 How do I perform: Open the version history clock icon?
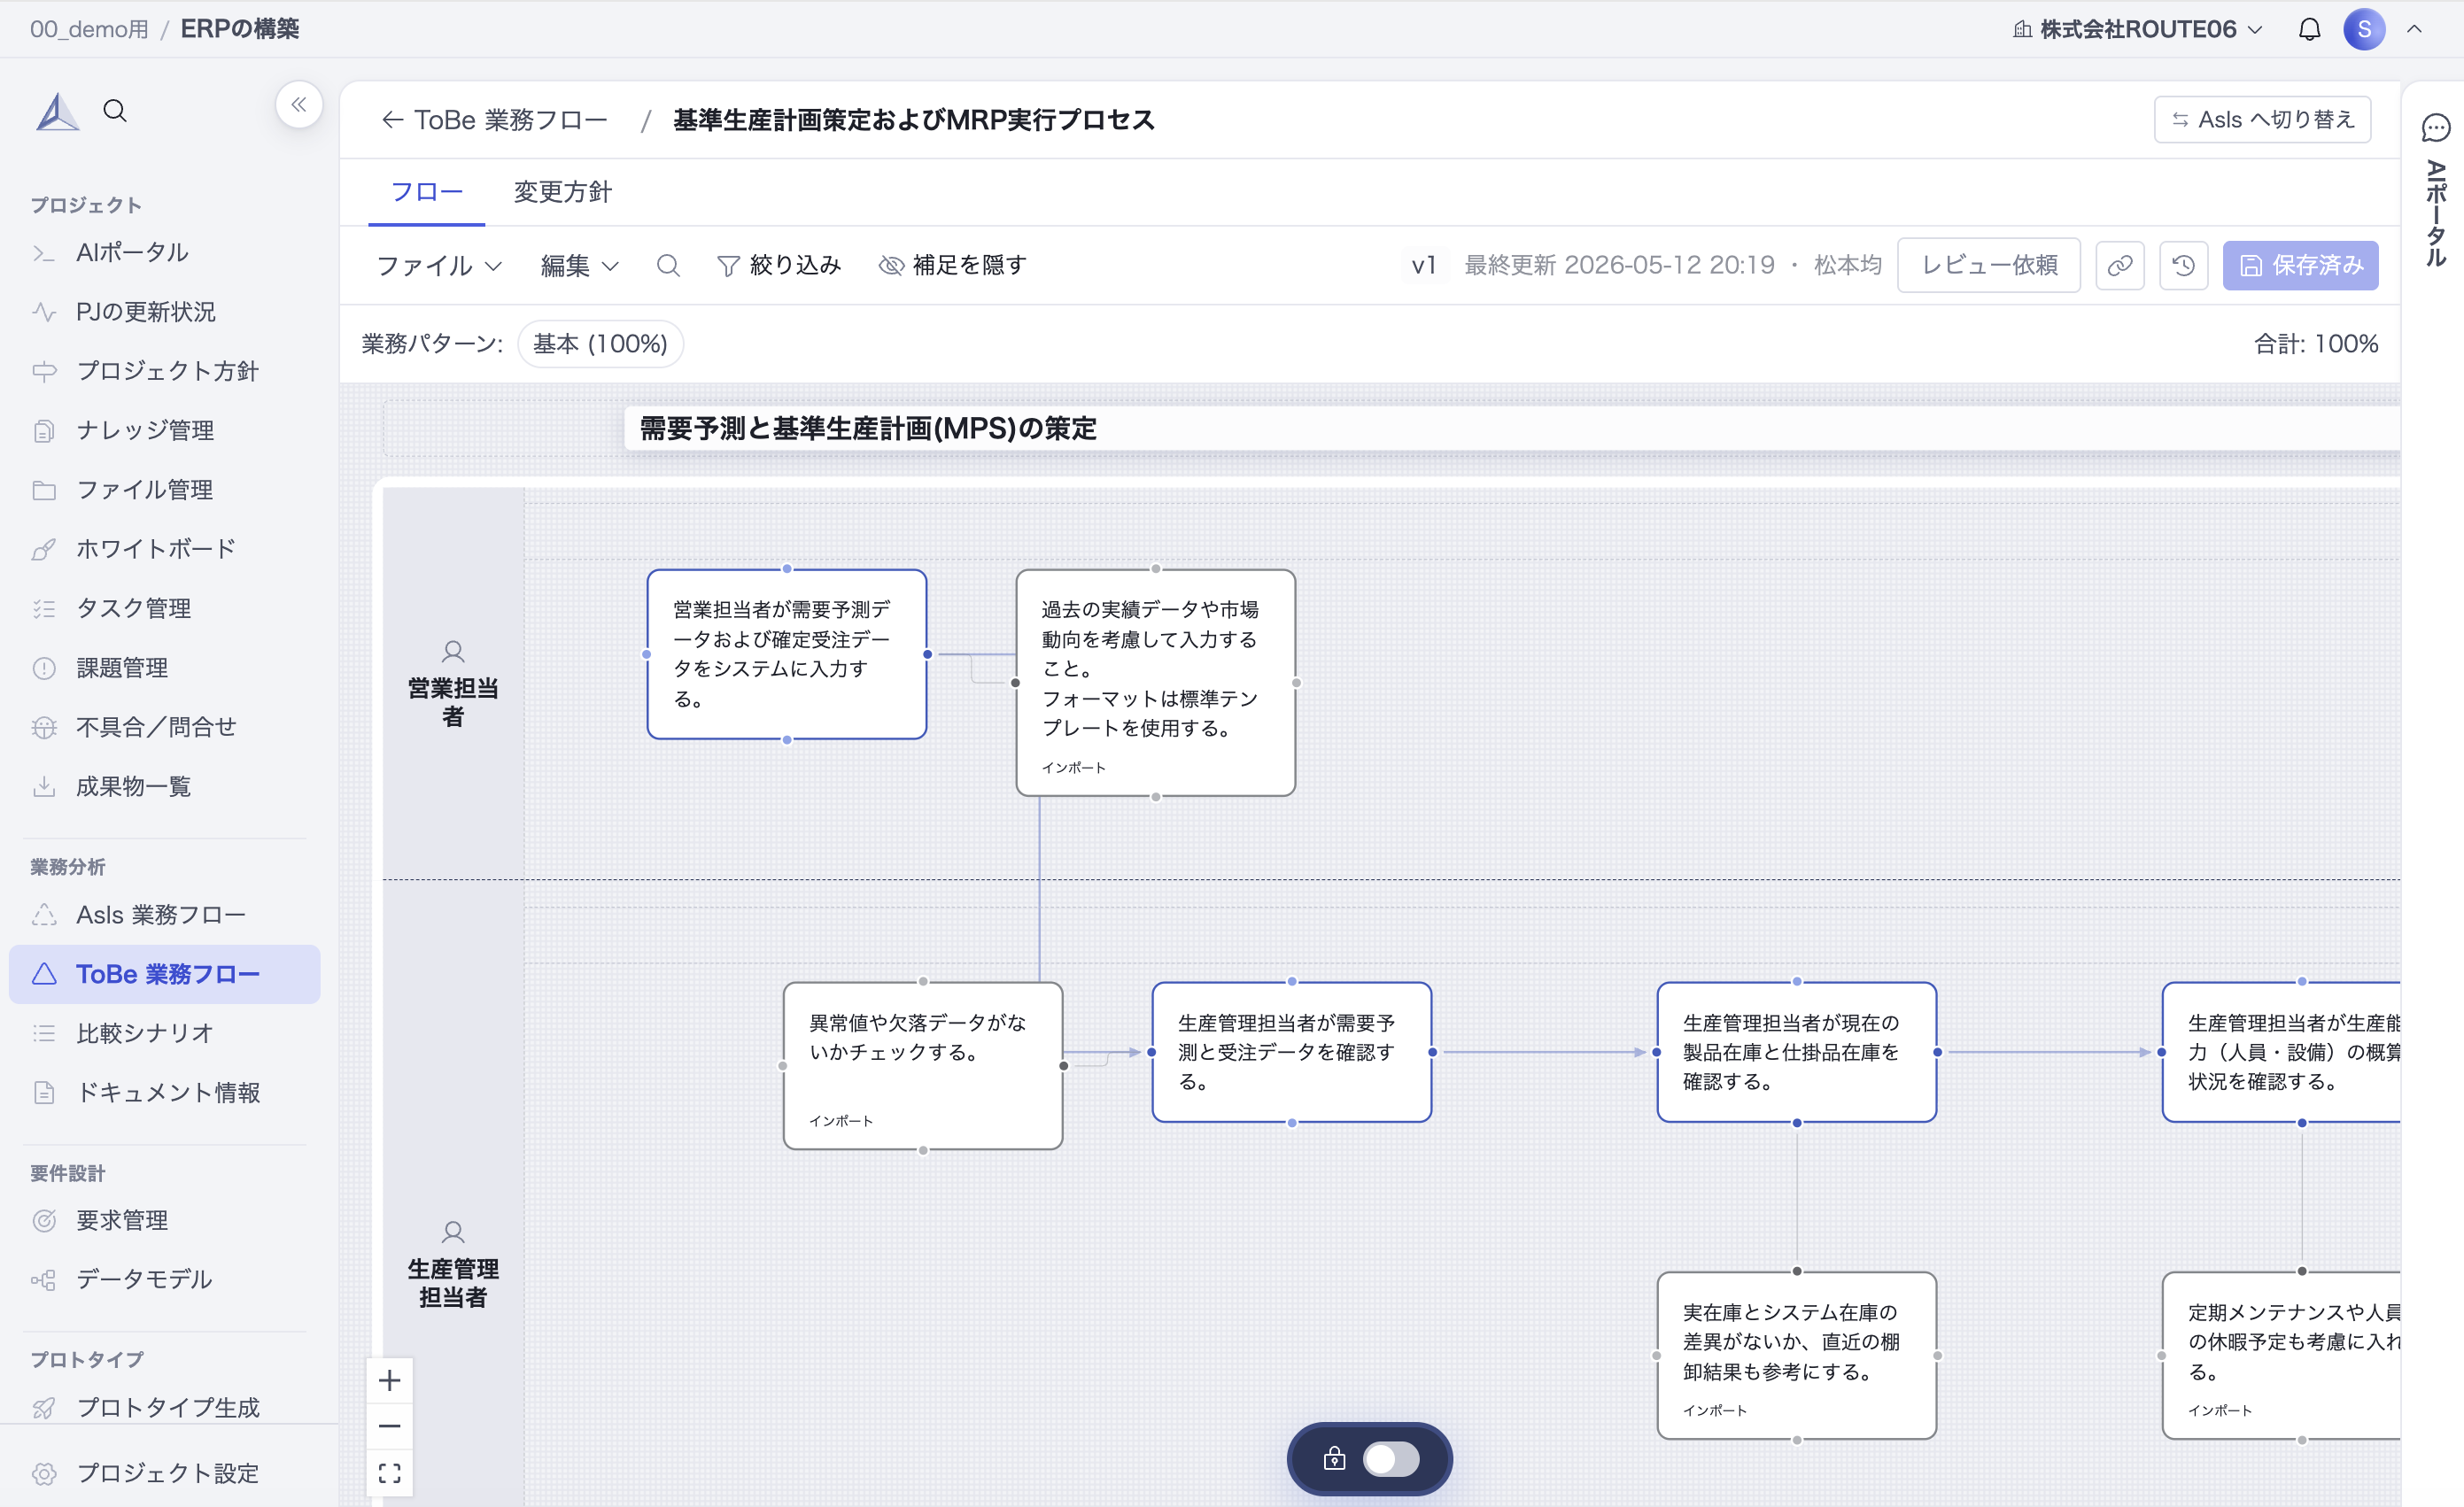pos(2184,265)
